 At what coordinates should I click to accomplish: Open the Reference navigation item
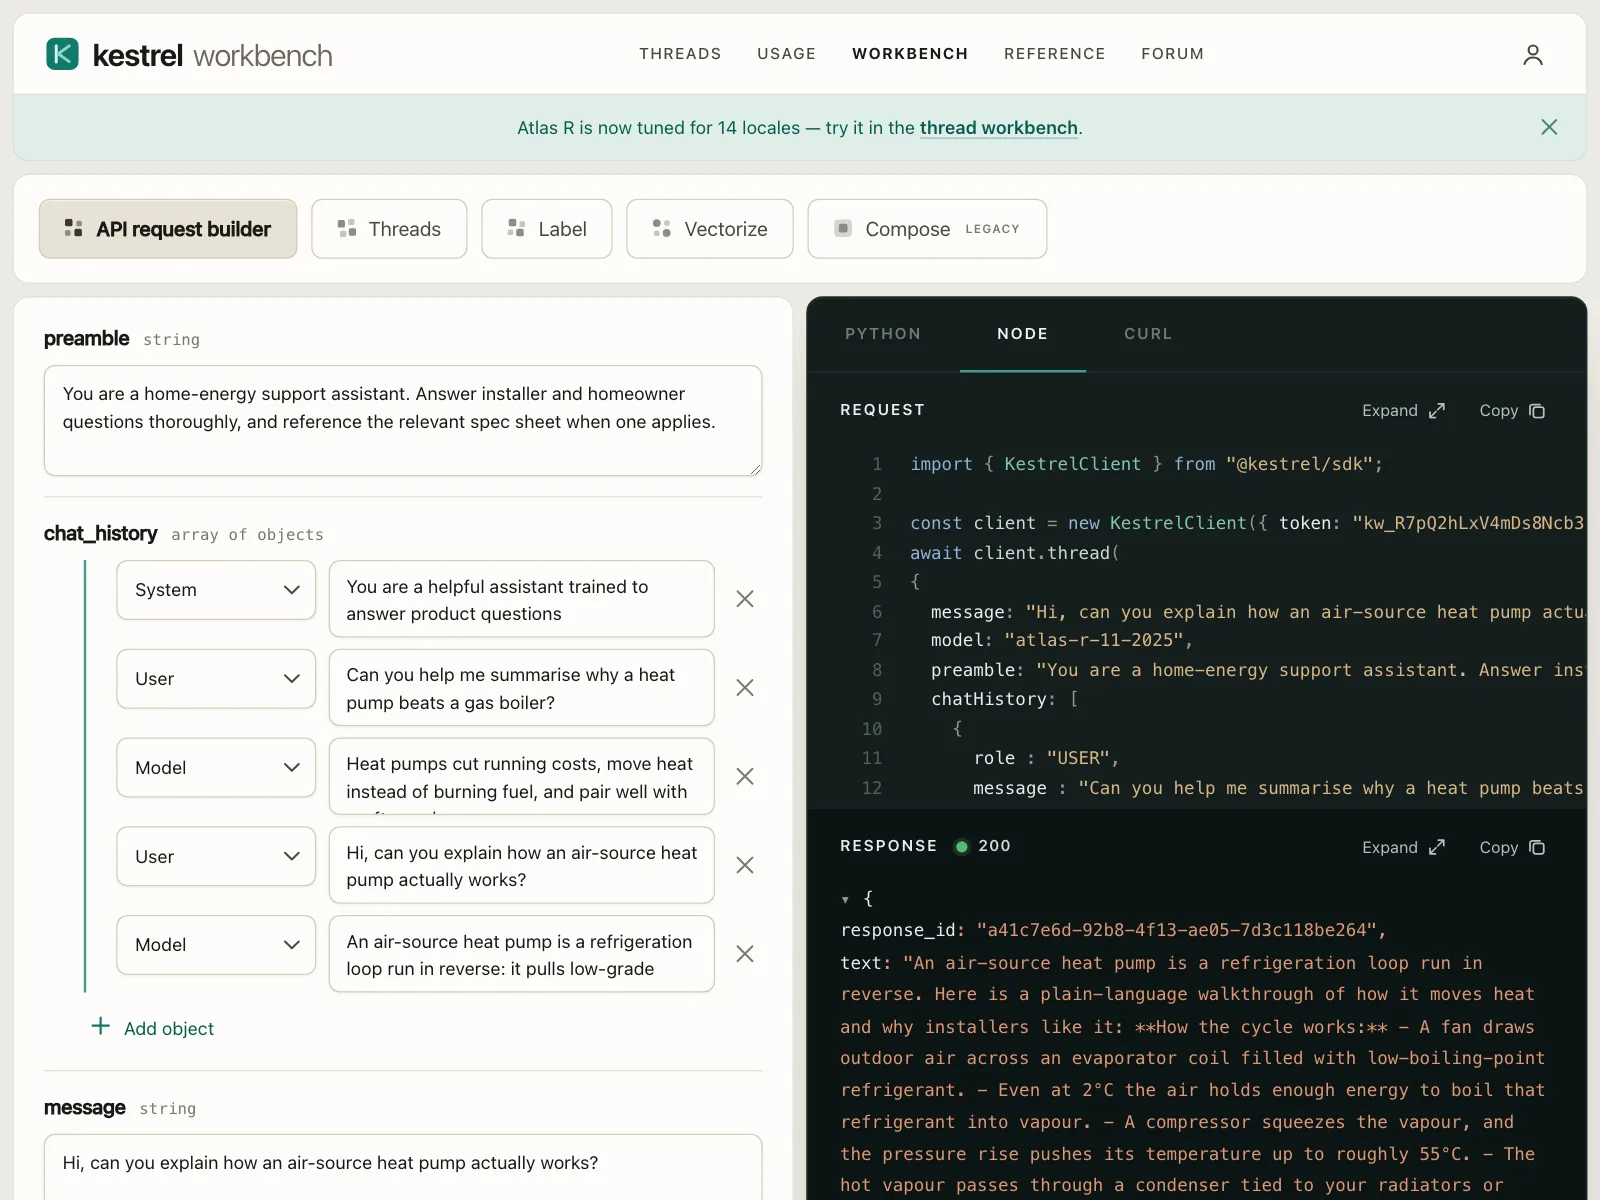1055,54
